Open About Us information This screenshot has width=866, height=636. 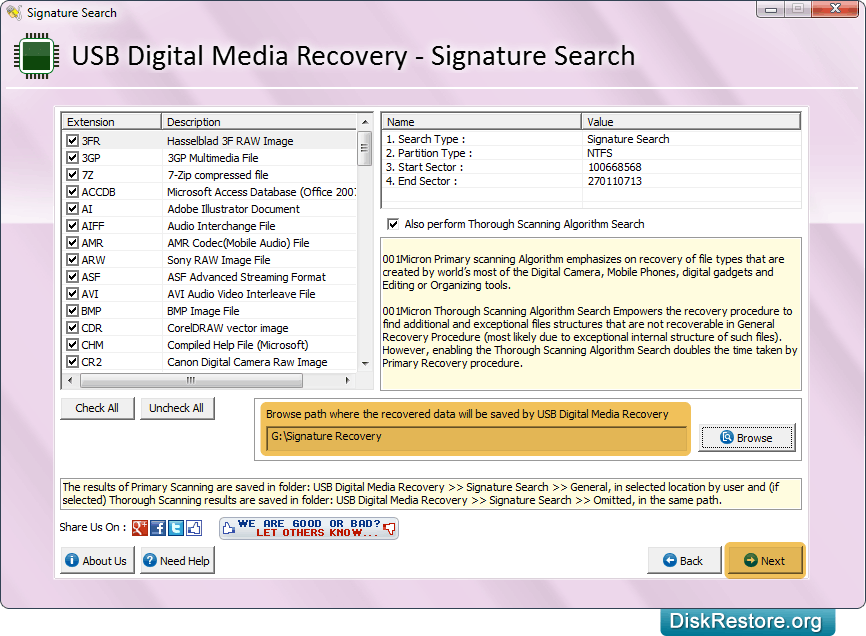(97, 560)
